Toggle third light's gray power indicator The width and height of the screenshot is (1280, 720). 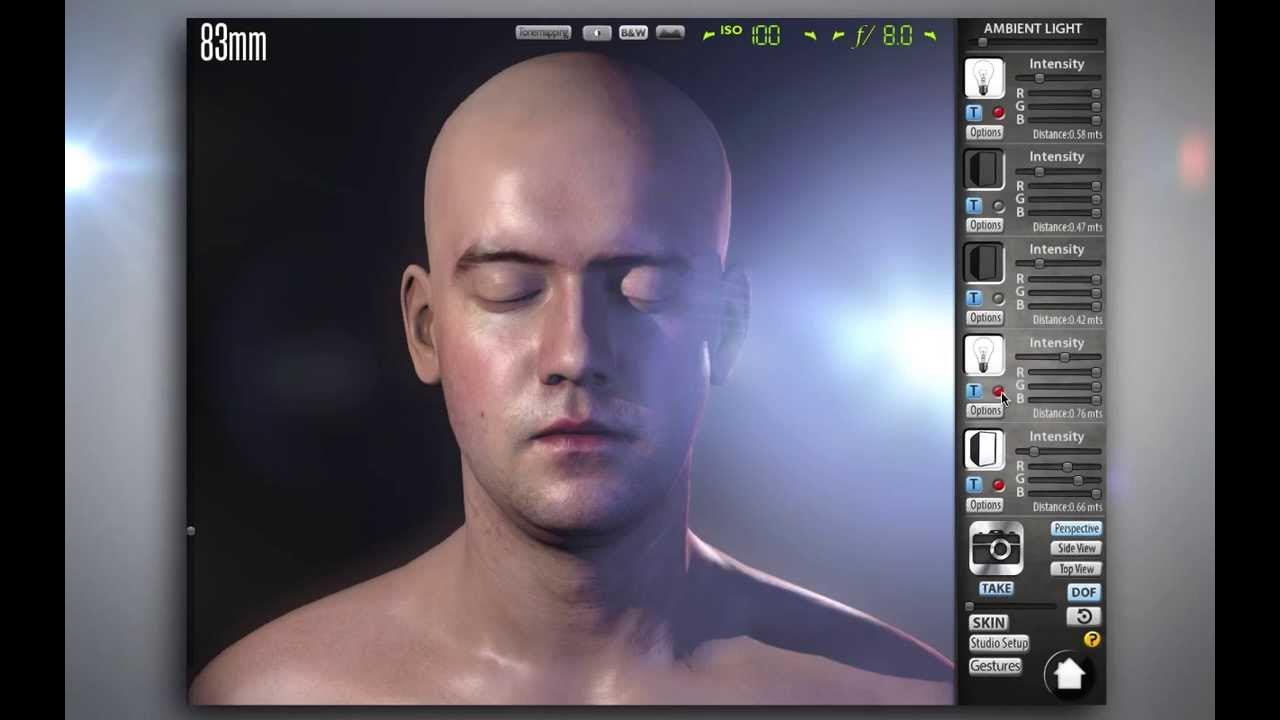[x=998, y=298]
